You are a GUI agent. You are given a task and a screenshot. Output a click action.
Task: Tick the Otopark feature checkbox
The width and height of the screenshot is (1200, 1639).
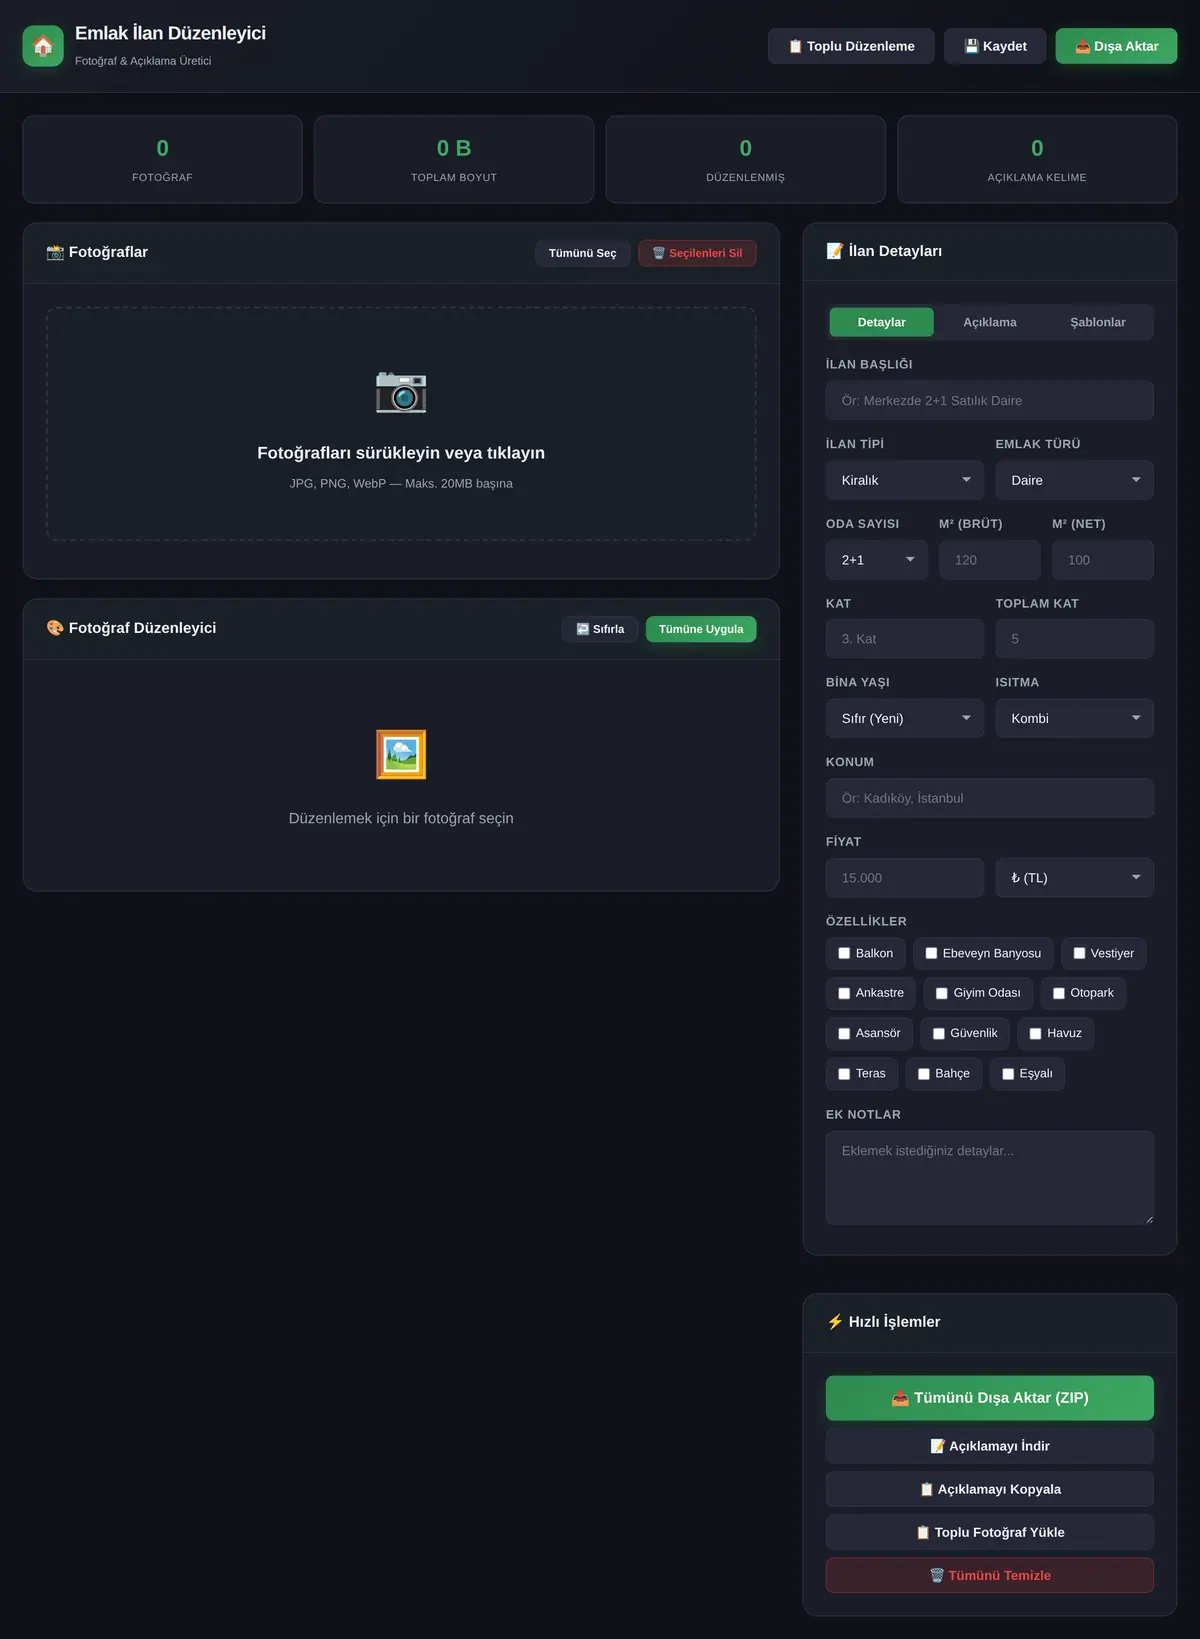(x=1059, y=994)
